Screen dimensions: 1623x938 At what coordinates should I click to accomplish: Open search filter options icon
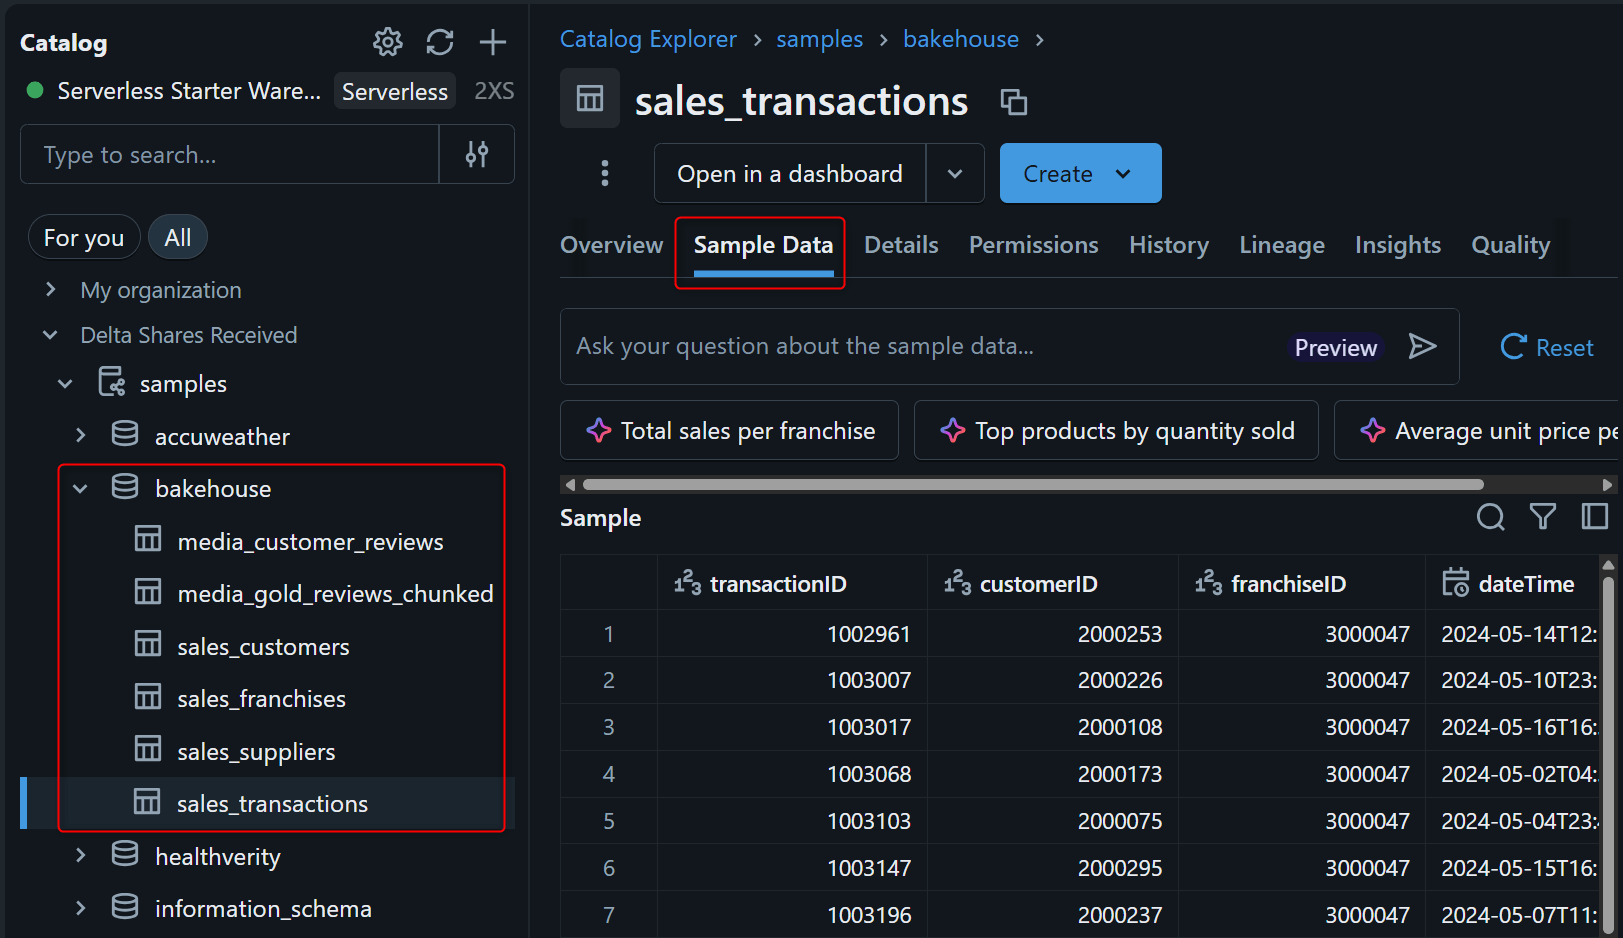(x=477, y=154)
